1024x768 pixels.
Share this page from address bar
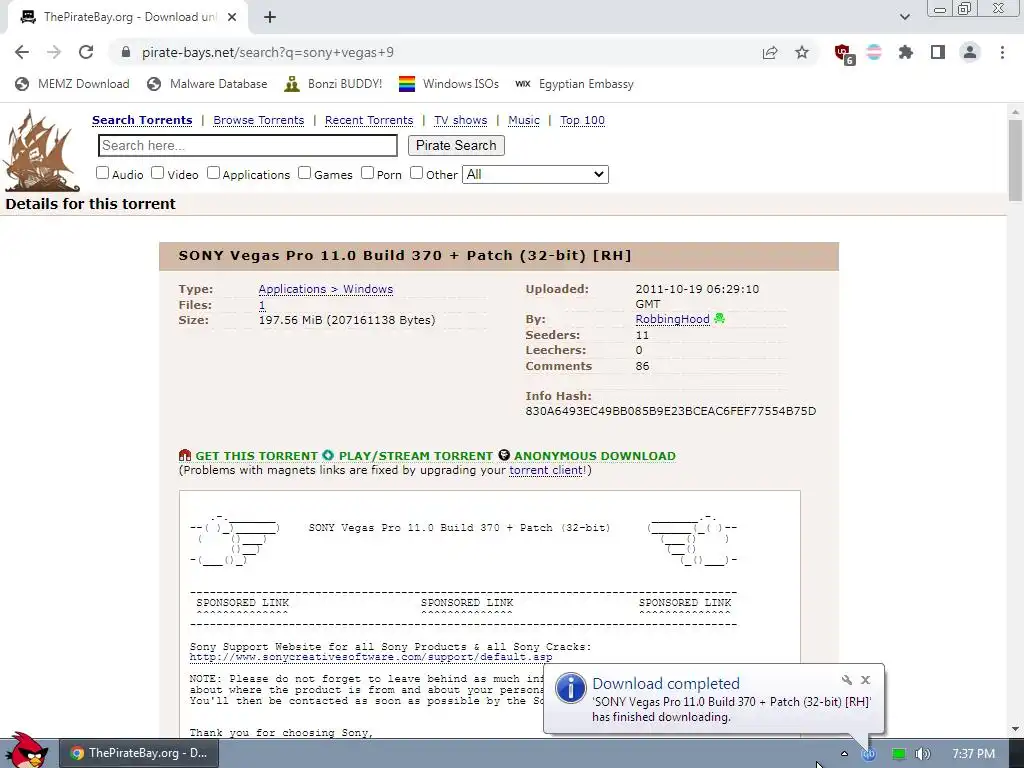[770, 52]
